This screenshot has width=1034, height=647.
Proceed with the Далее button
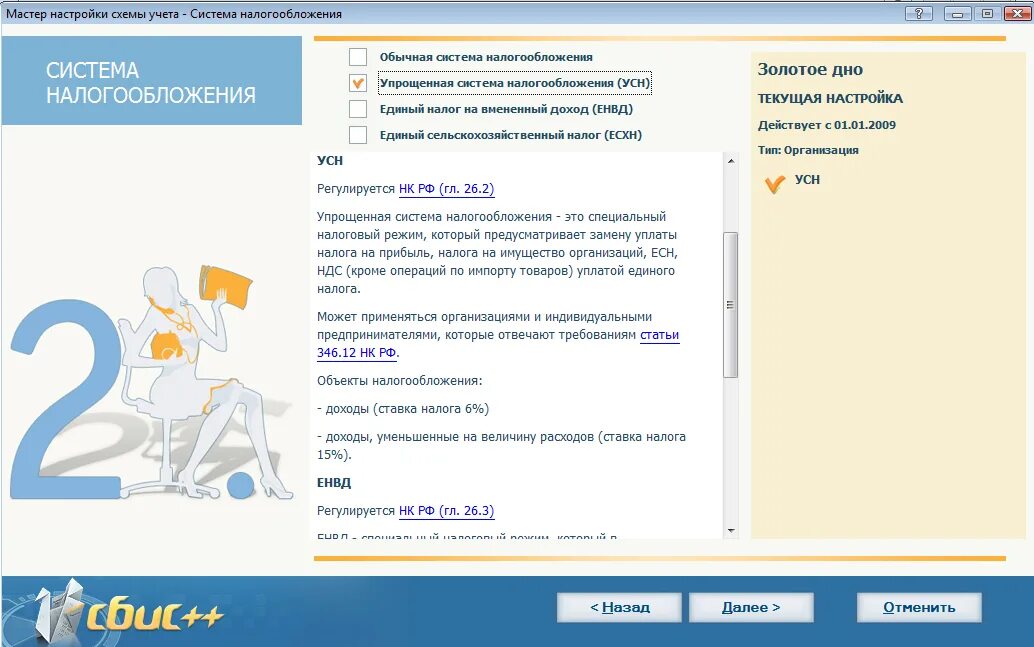[751, 607]
